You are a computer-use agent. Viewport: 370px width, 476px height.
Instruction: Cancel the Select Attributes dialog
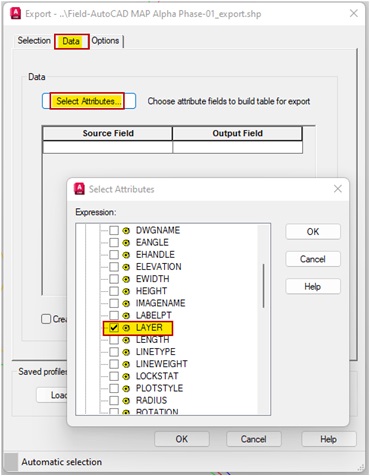click(313, 259)
